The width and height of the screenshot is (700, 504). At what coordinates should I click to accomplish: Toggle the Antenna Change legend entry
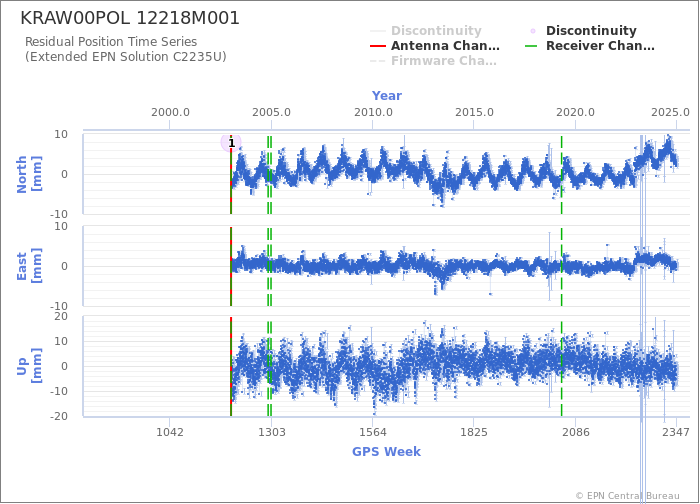(435, 46)
